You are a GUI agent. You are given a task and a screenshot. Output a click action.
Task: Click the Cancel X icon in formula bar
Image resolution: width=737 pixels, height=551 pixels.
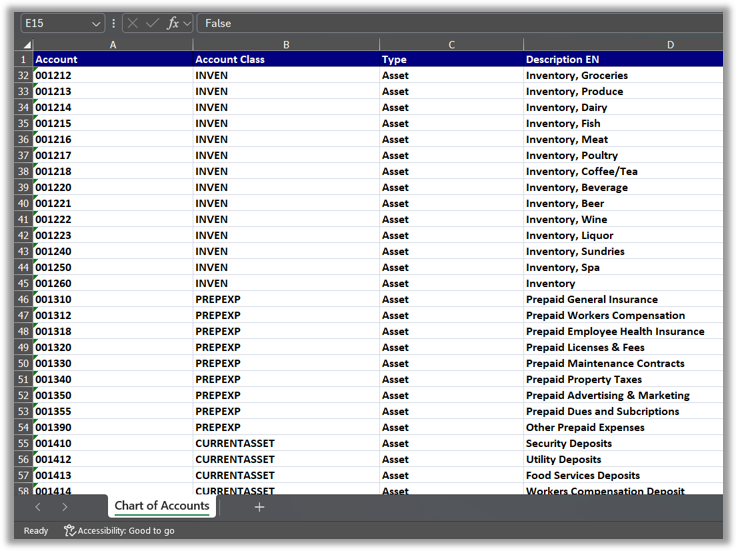coord(133,23)
